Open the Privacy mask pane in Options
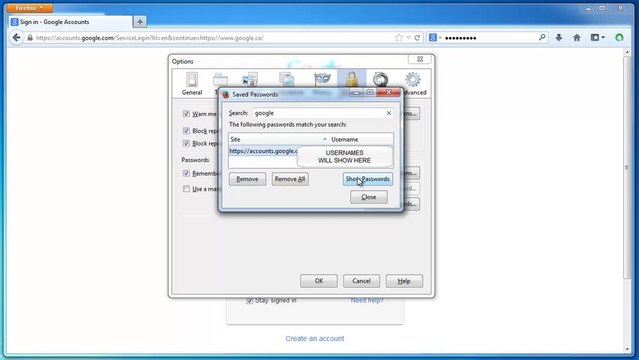This screenshot has height=360, width=639. pyautogui.click(x=322, y=79)
